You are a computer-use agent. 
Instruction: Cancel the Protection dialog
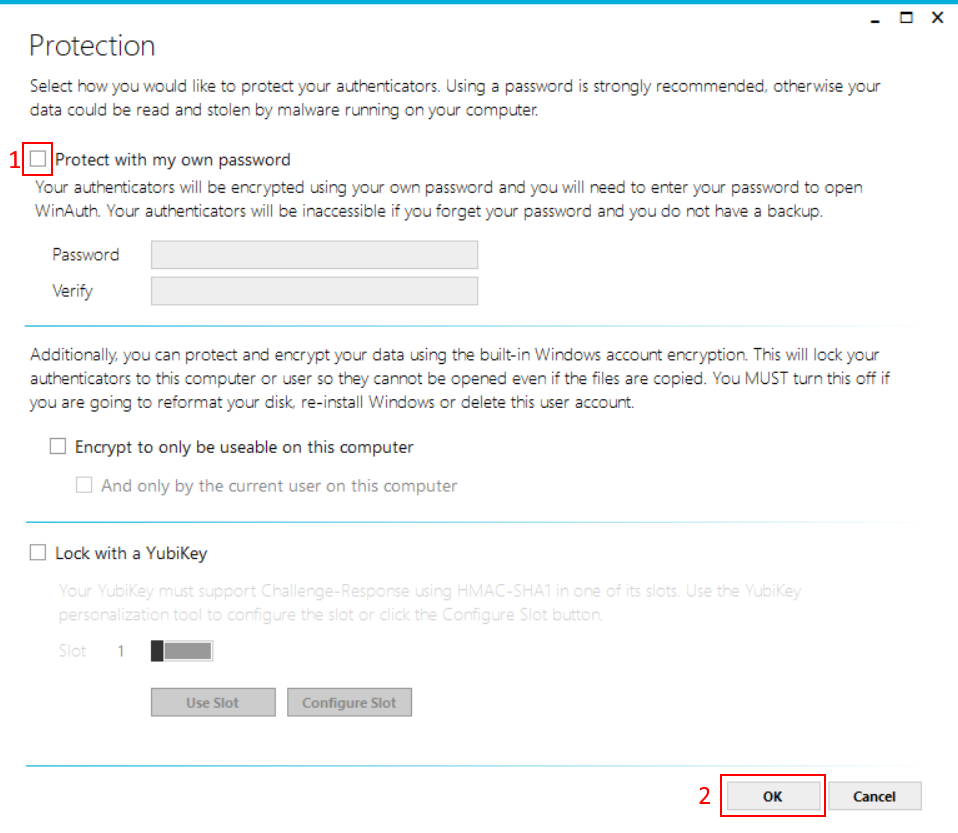[x=874, y=796]
